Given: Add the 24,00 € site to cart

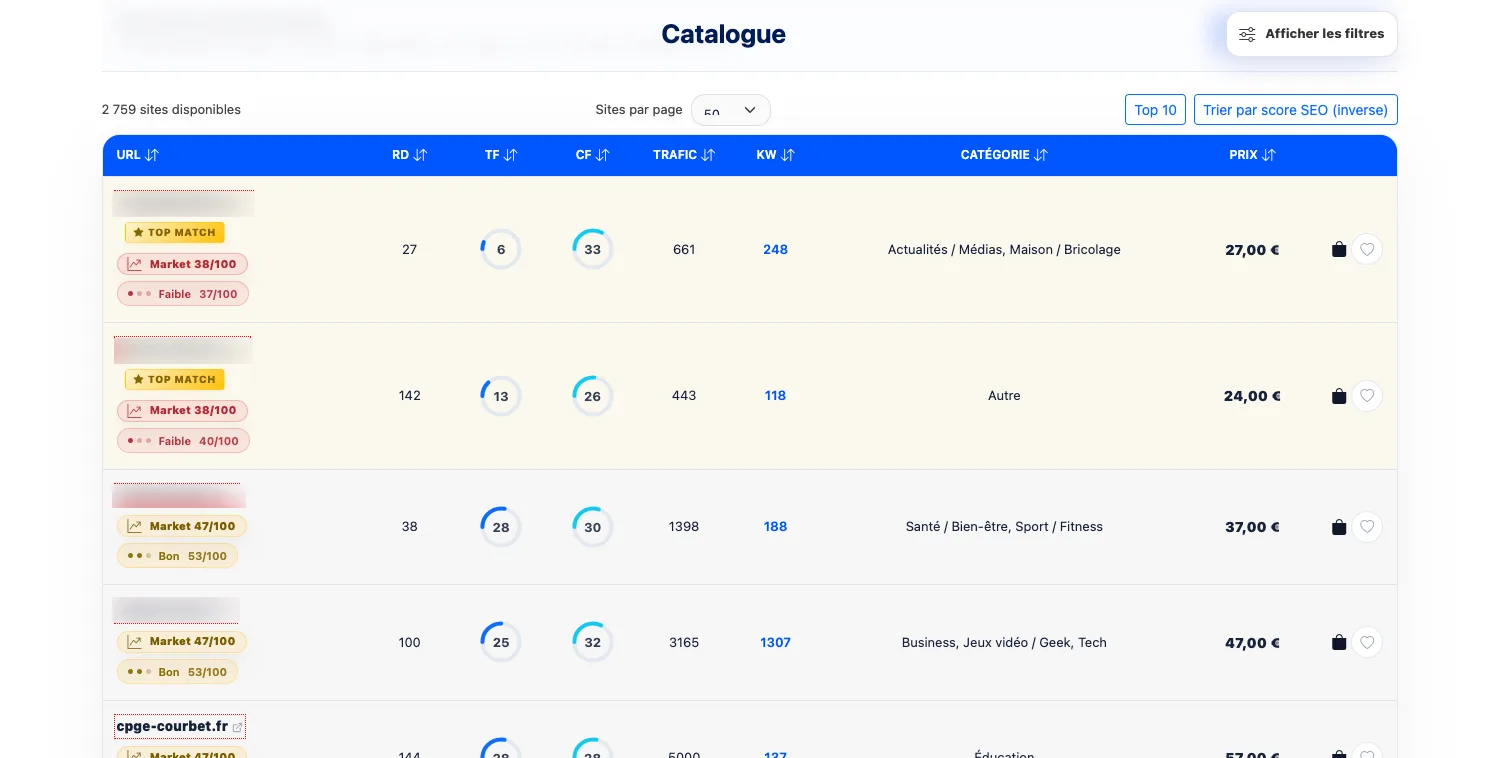Looking at the screenshot, I should (x=1339, y=396).
